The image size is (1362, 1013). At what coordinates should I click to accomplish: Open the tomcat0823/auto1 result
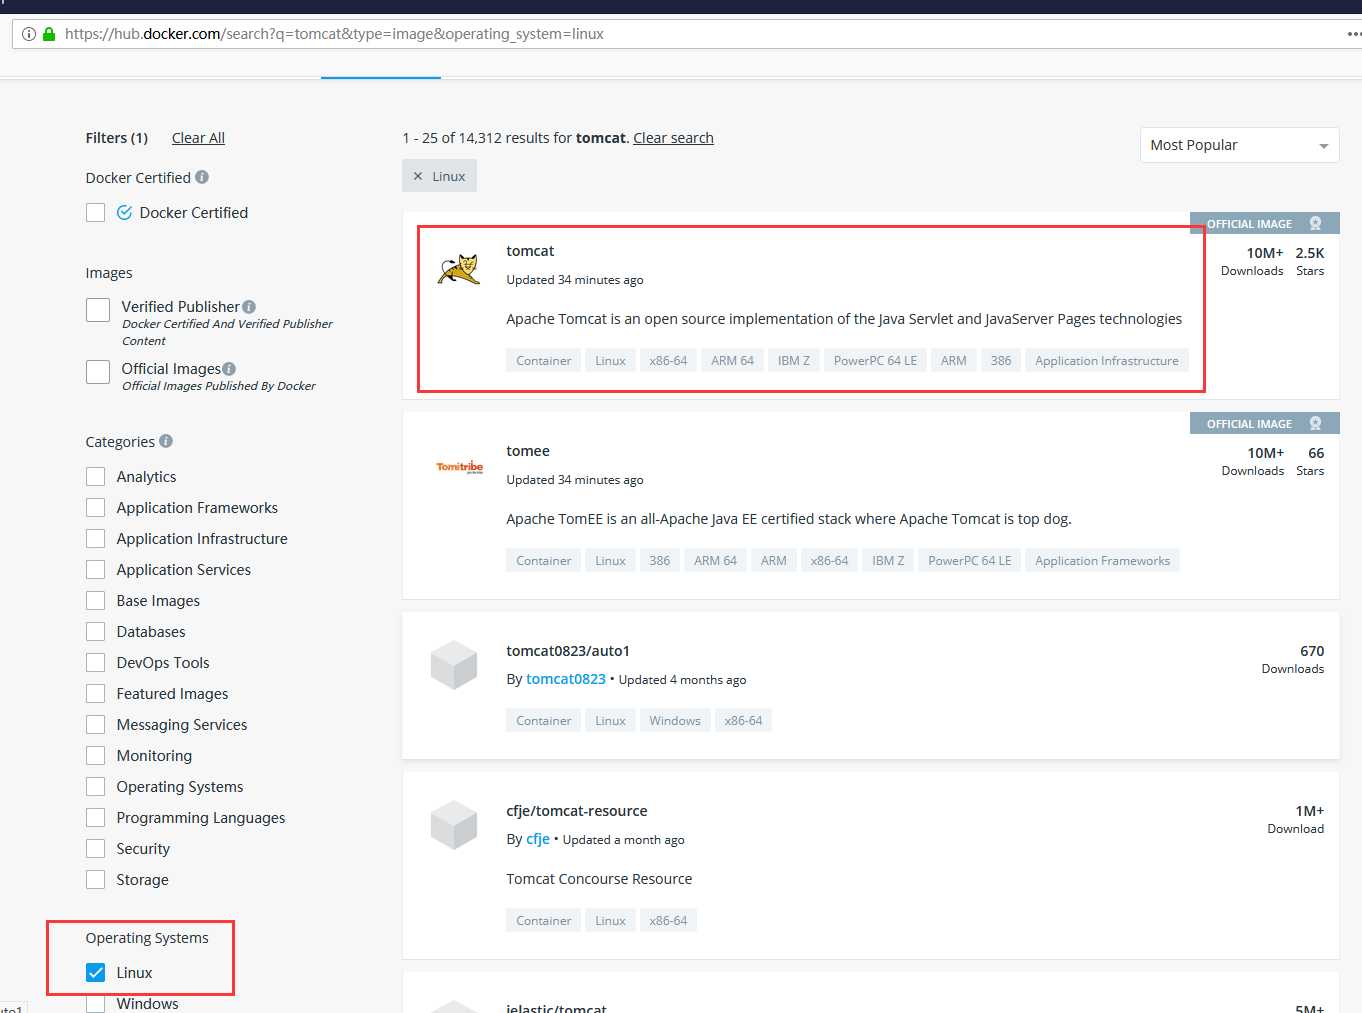coord(568,651)
